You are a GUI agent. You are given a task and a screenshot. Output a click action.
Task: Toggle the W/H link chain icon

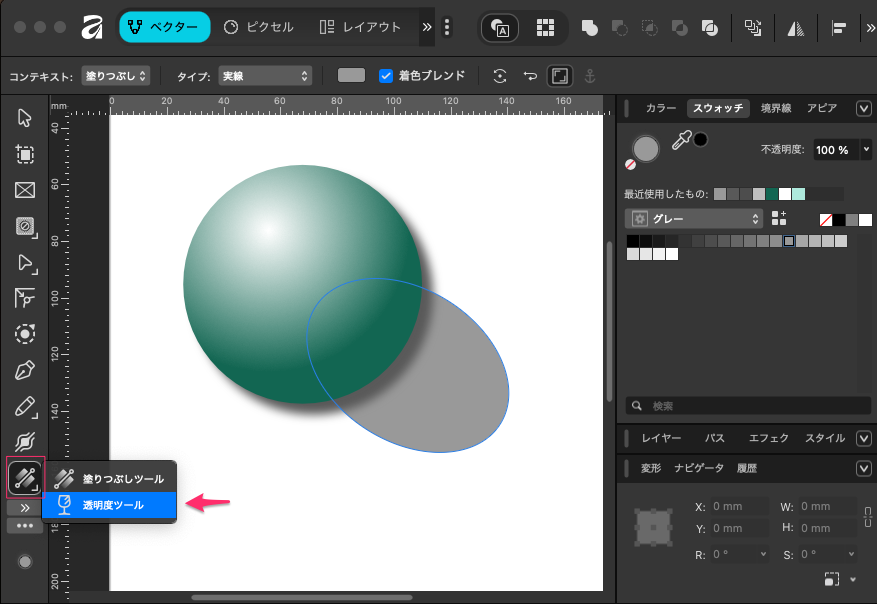coord(866,517)
